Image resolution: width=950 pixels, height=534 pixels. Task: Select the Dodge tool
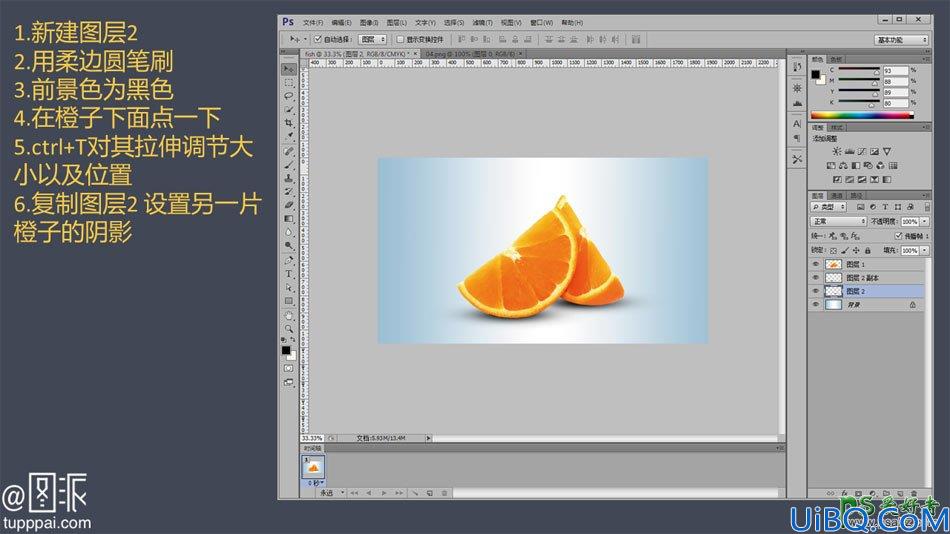[x=289, y=245]
